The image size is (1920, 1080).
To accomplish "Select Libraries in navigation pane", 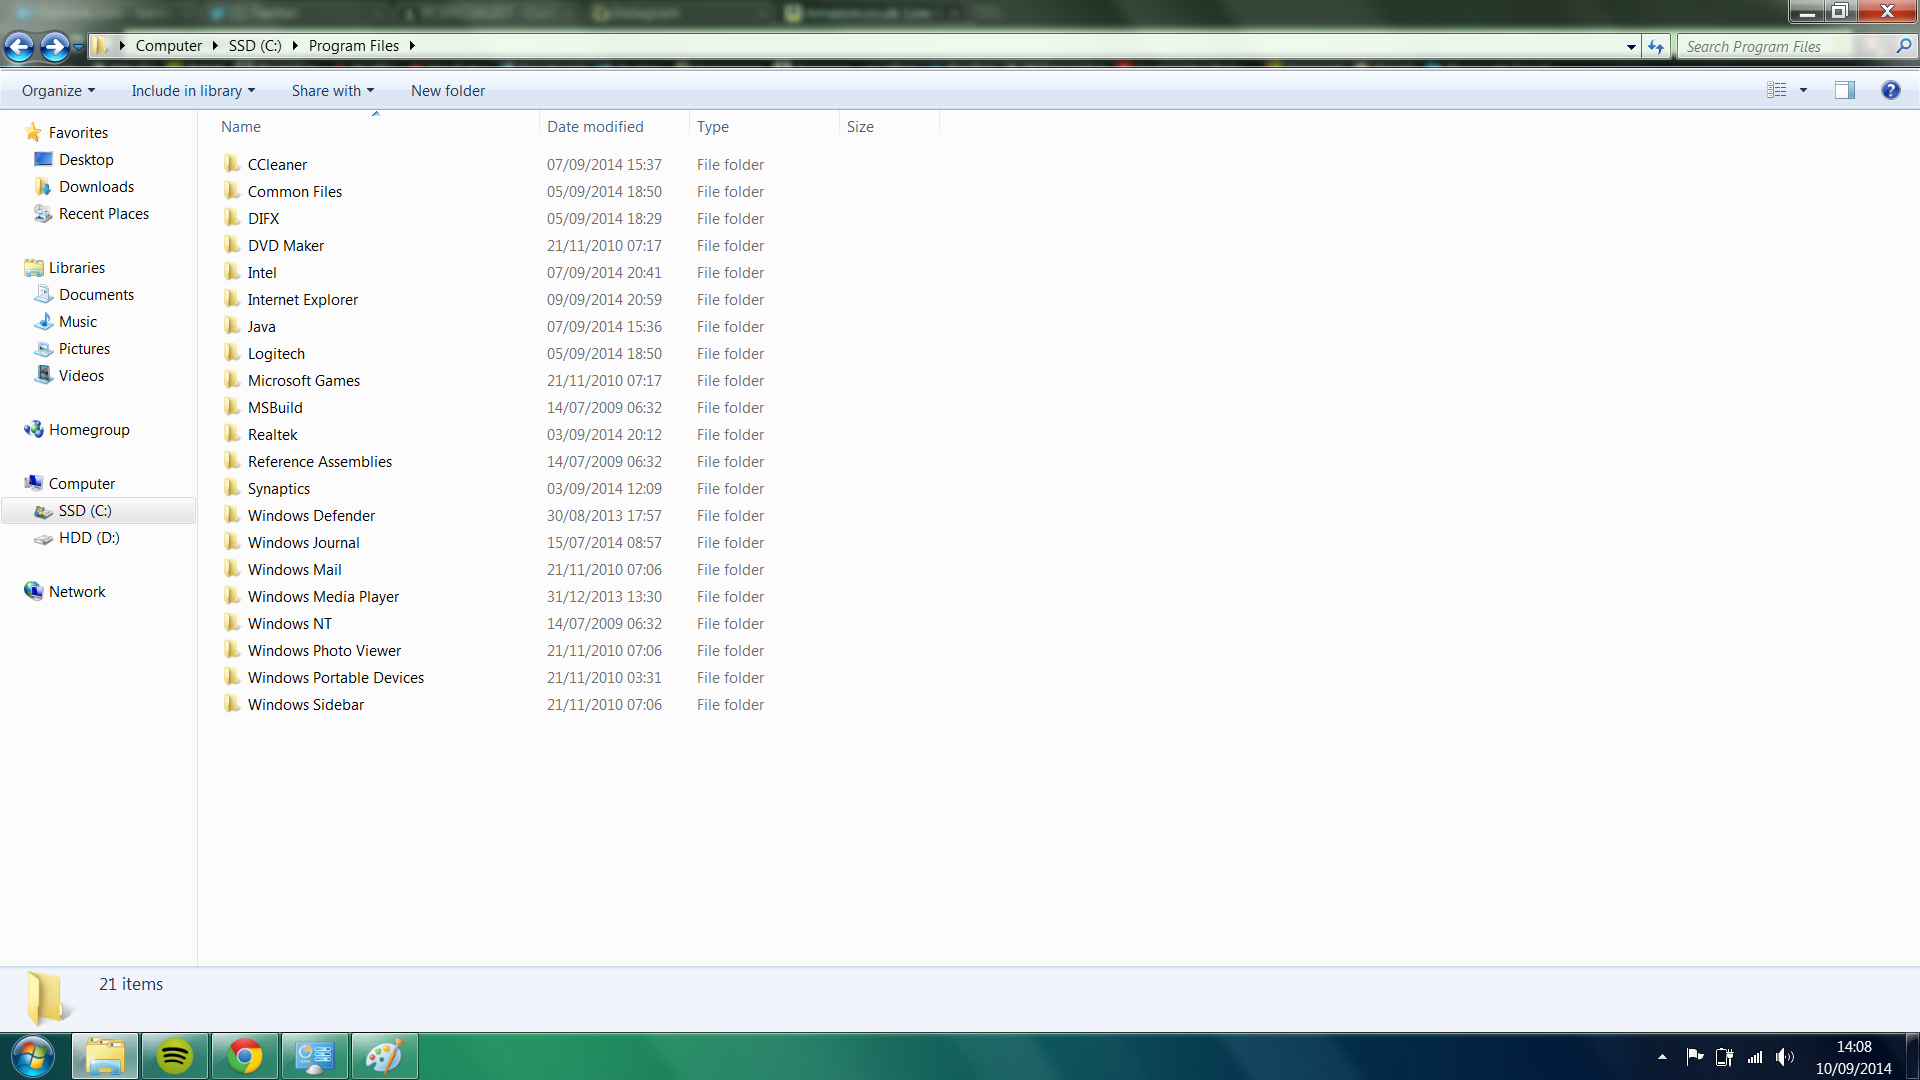I will pyautogui.click(x=65, y=268).
